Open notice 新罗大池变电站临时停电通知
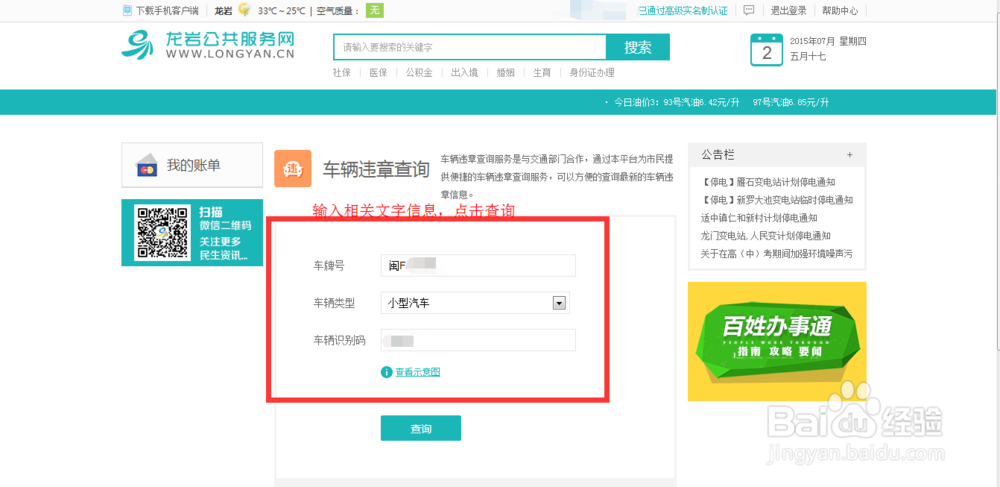This screenshot has height=487, width=1000. pos(777,200)
